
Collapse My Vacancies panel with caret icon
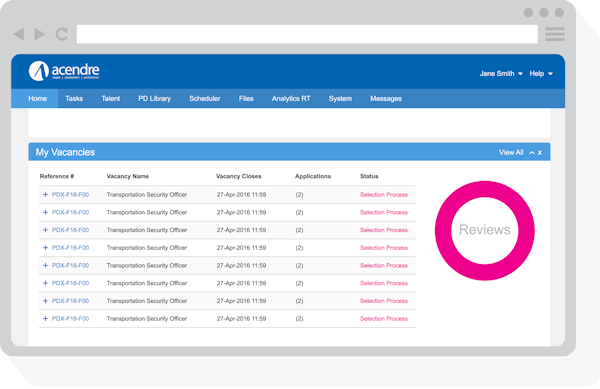point(532,153)
